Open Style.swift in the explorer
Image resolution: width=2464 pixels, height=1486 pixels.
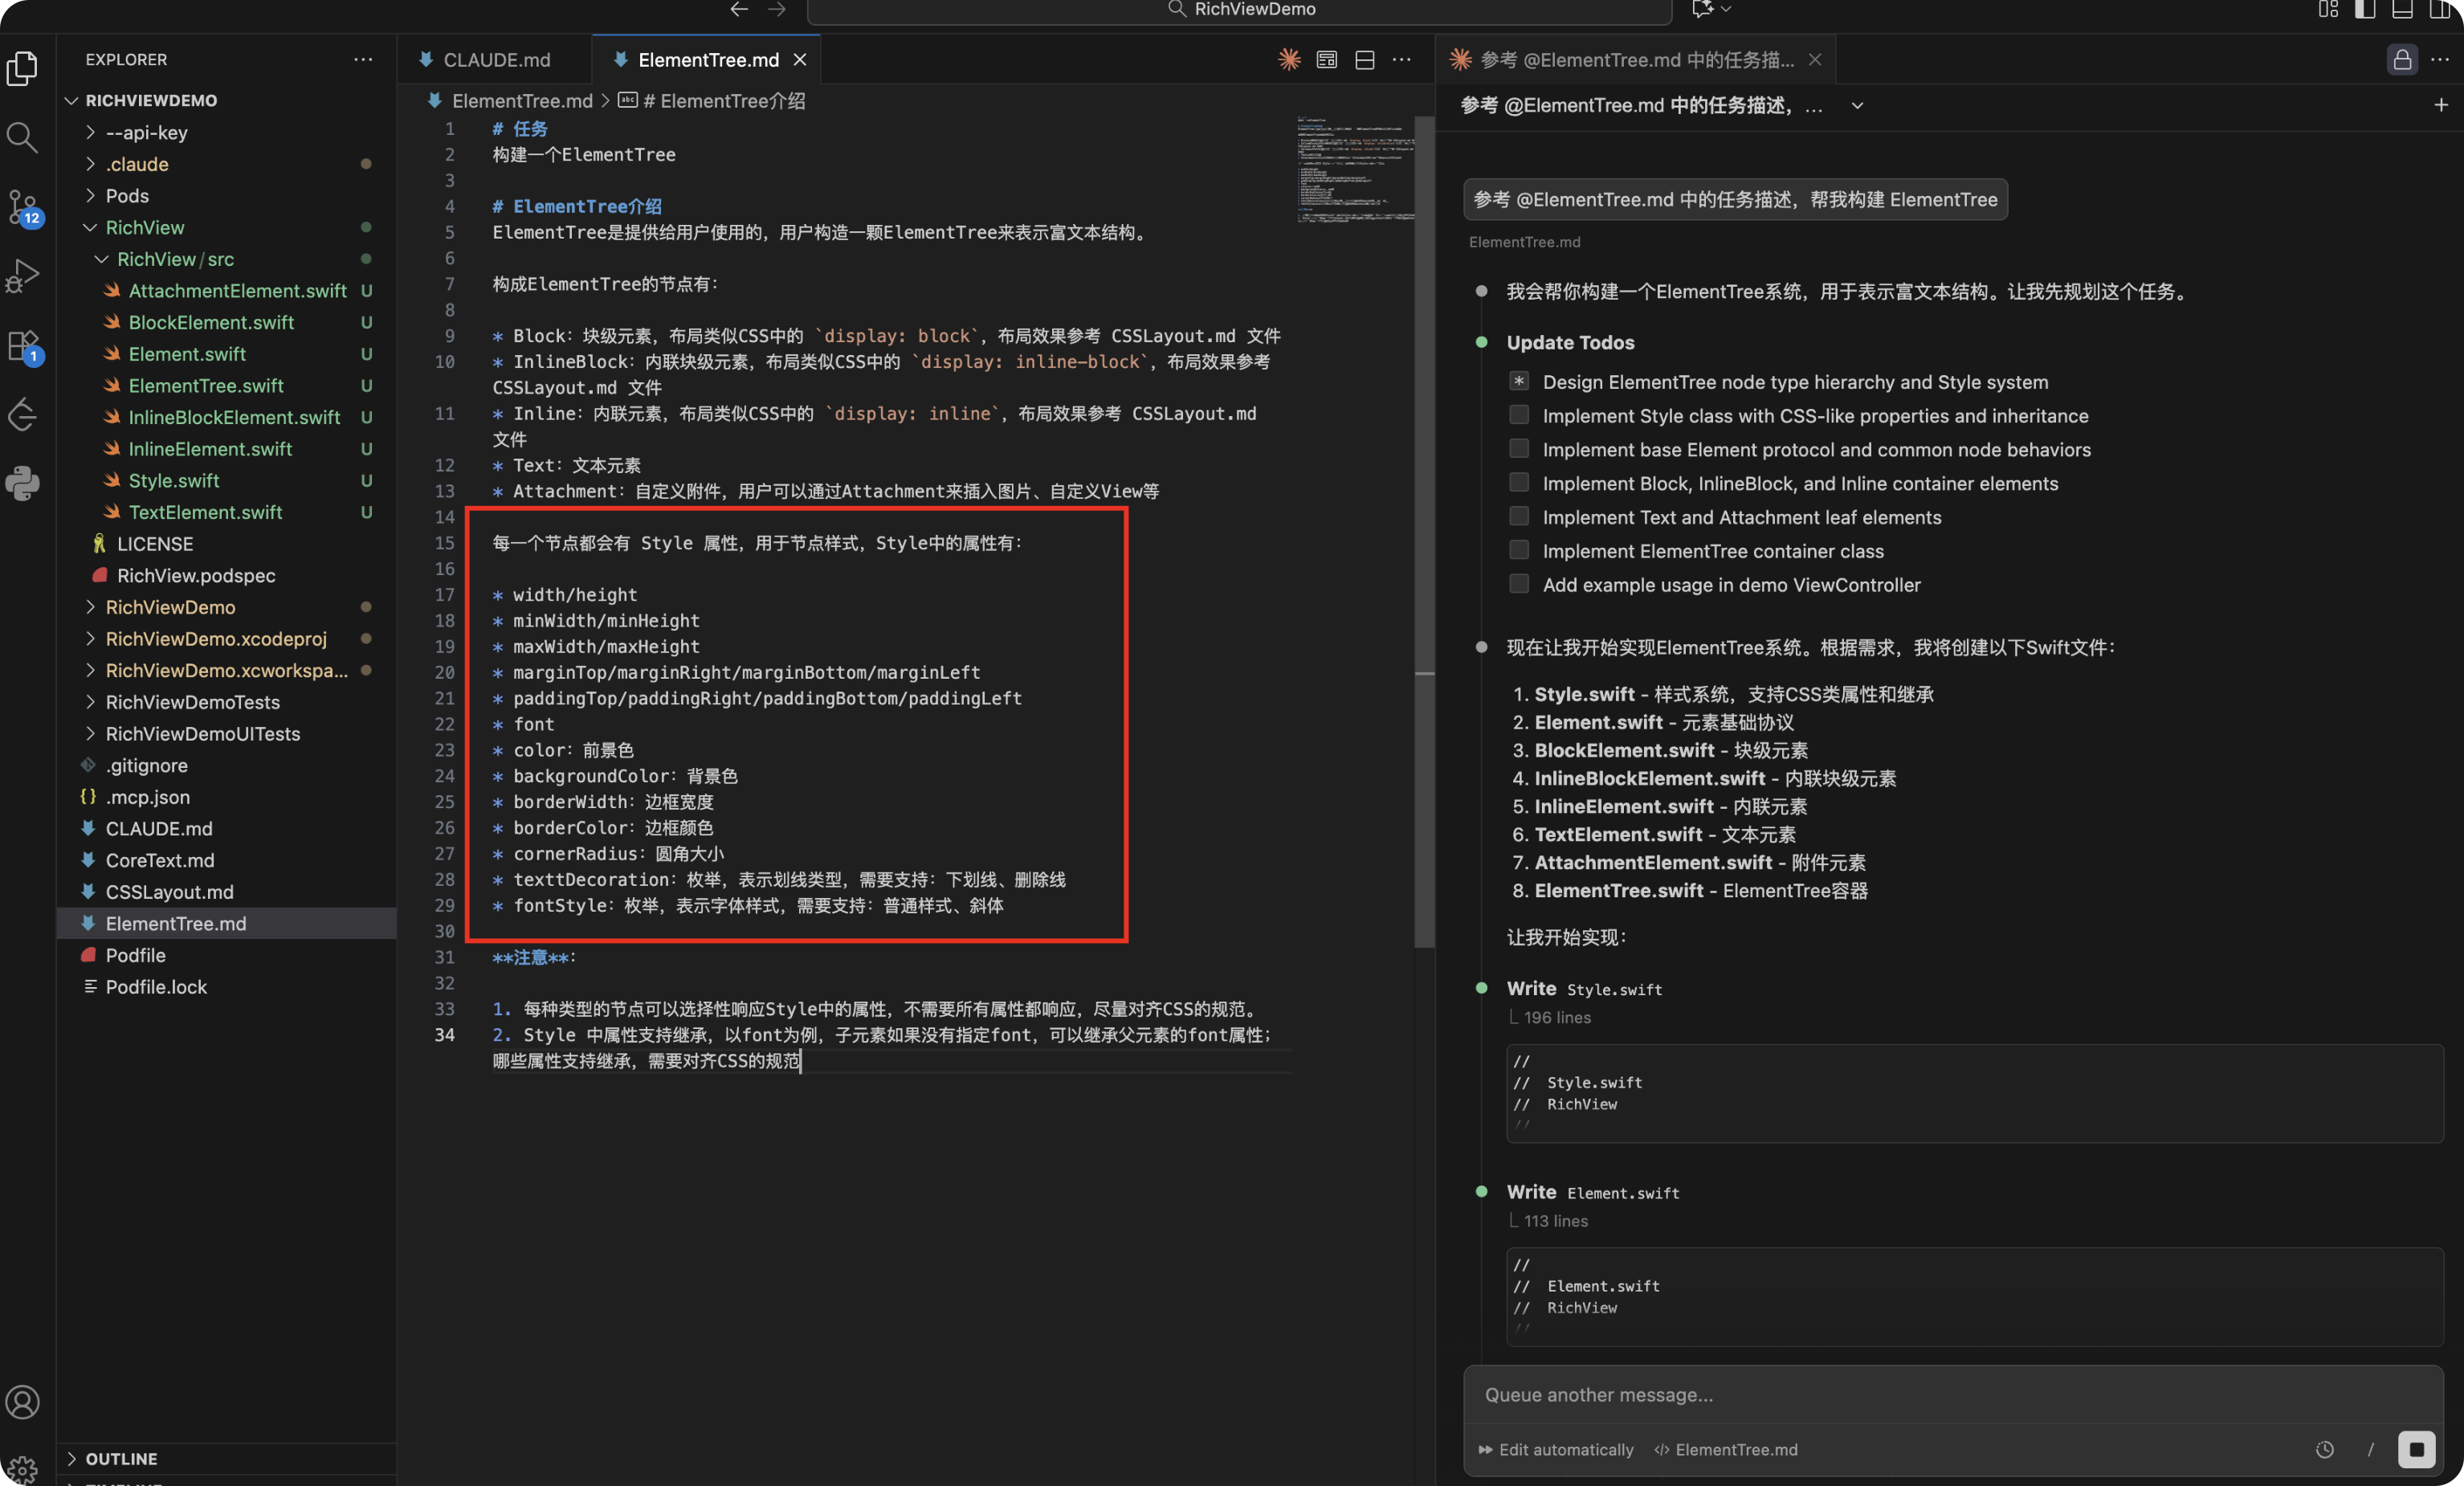point(173,481)
